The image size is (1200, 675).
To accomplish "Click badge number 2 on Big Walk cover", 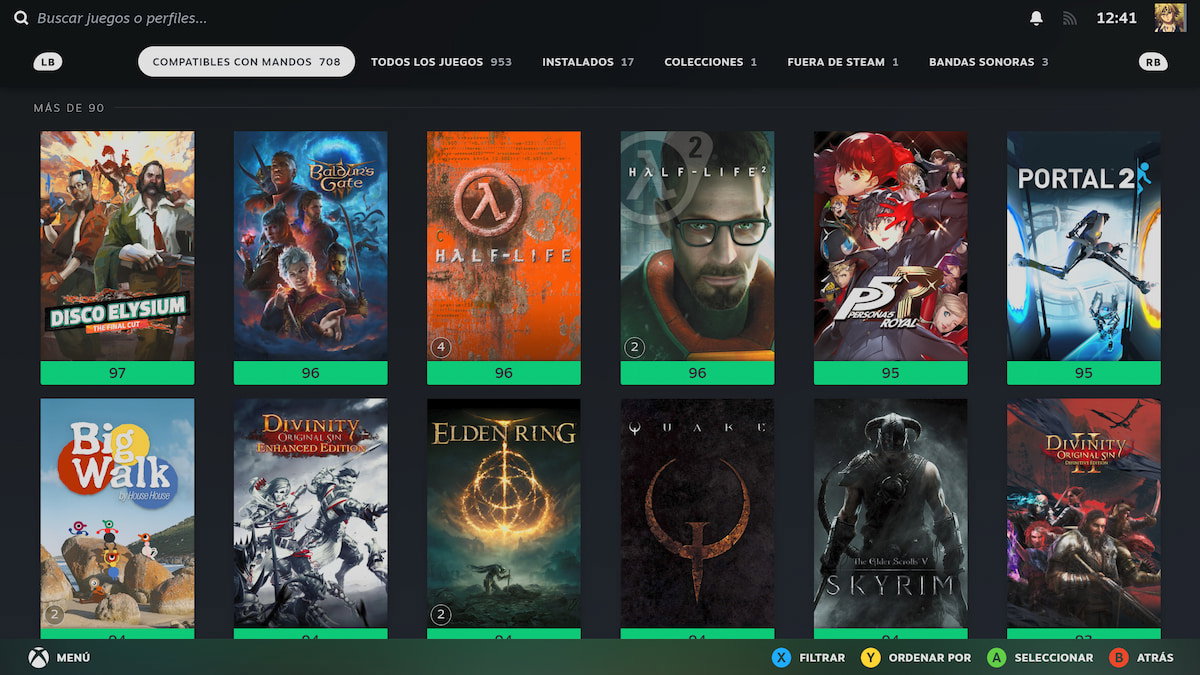I will (x=54, y=614).
